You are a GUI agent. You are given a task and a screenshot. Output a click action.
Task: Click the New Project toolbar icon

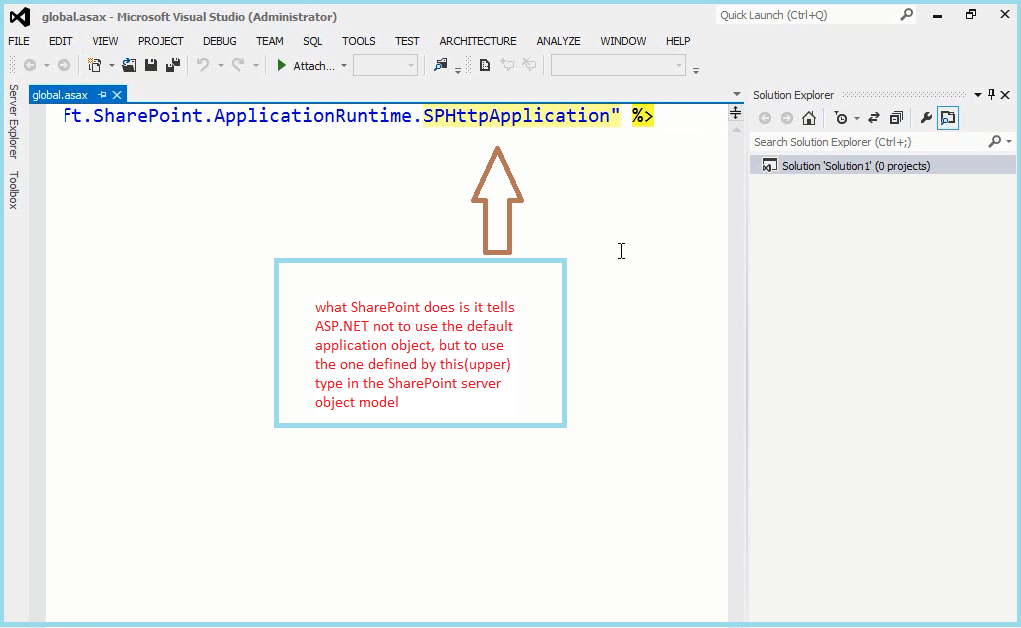coord(96,64)
